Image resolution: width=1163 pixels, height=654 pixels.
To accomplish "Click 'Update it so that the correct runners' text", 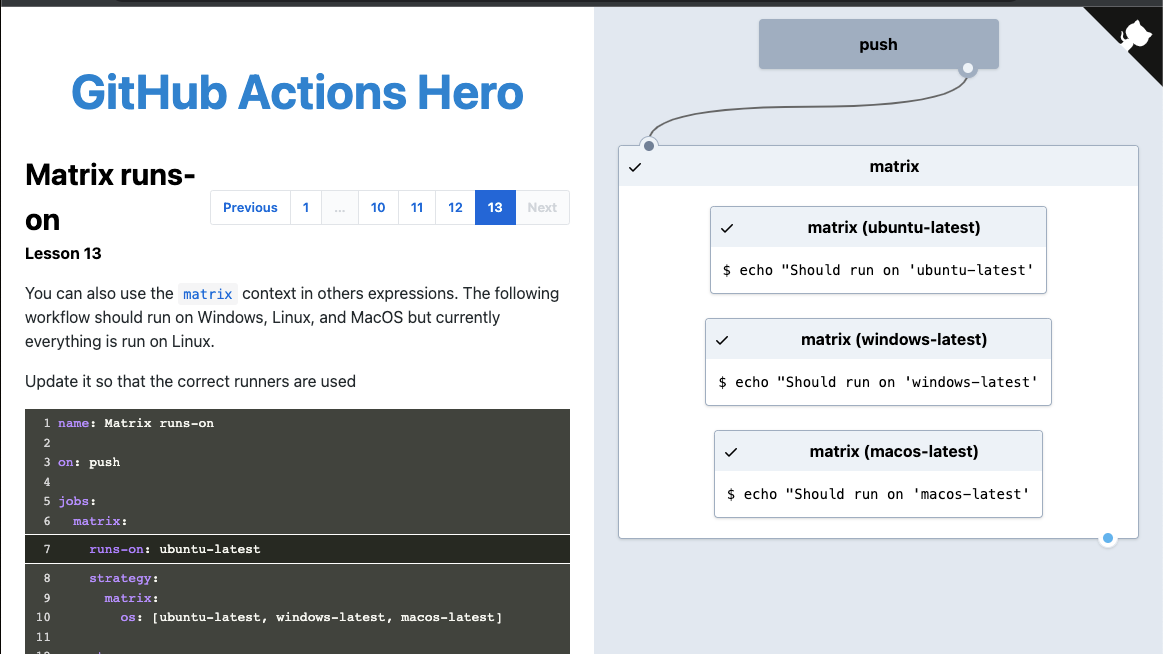I will (x=191, y=381).
